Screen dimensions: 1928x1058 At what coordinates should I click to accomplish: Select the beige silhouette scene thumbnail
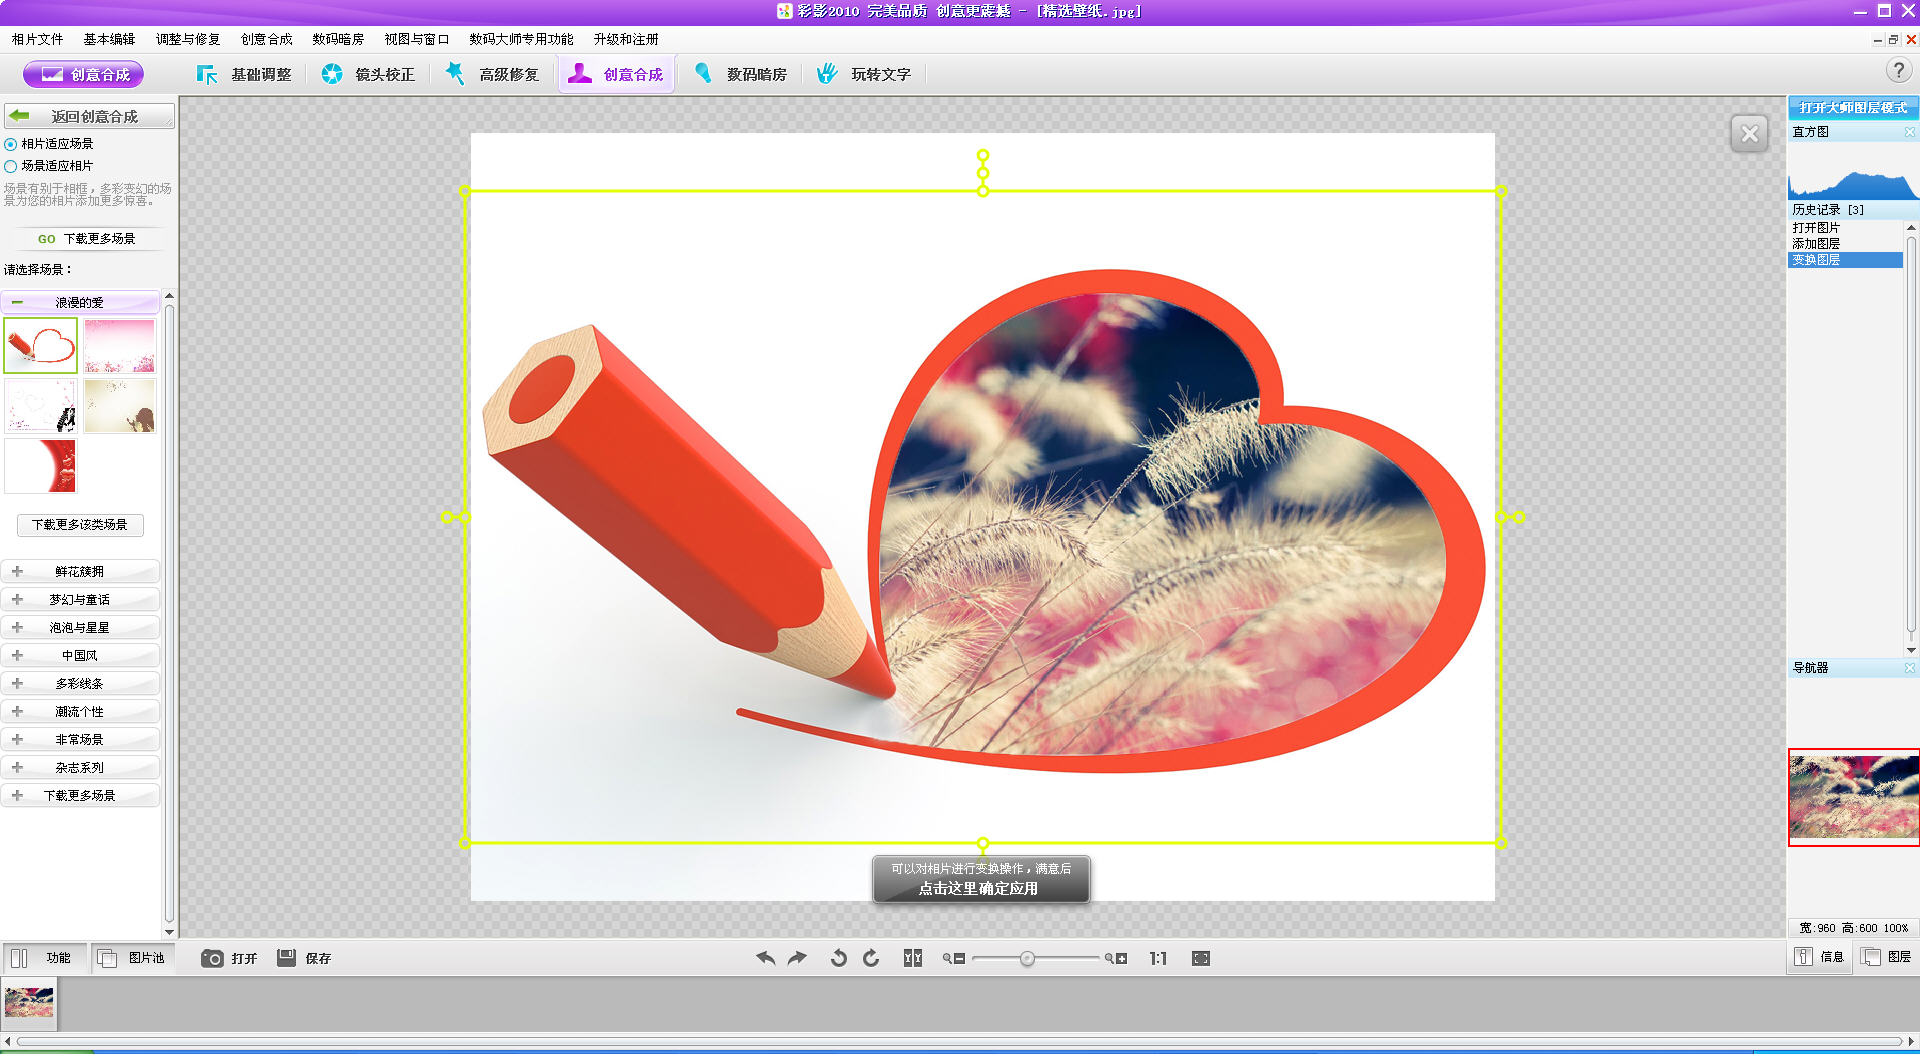[120, 407]
